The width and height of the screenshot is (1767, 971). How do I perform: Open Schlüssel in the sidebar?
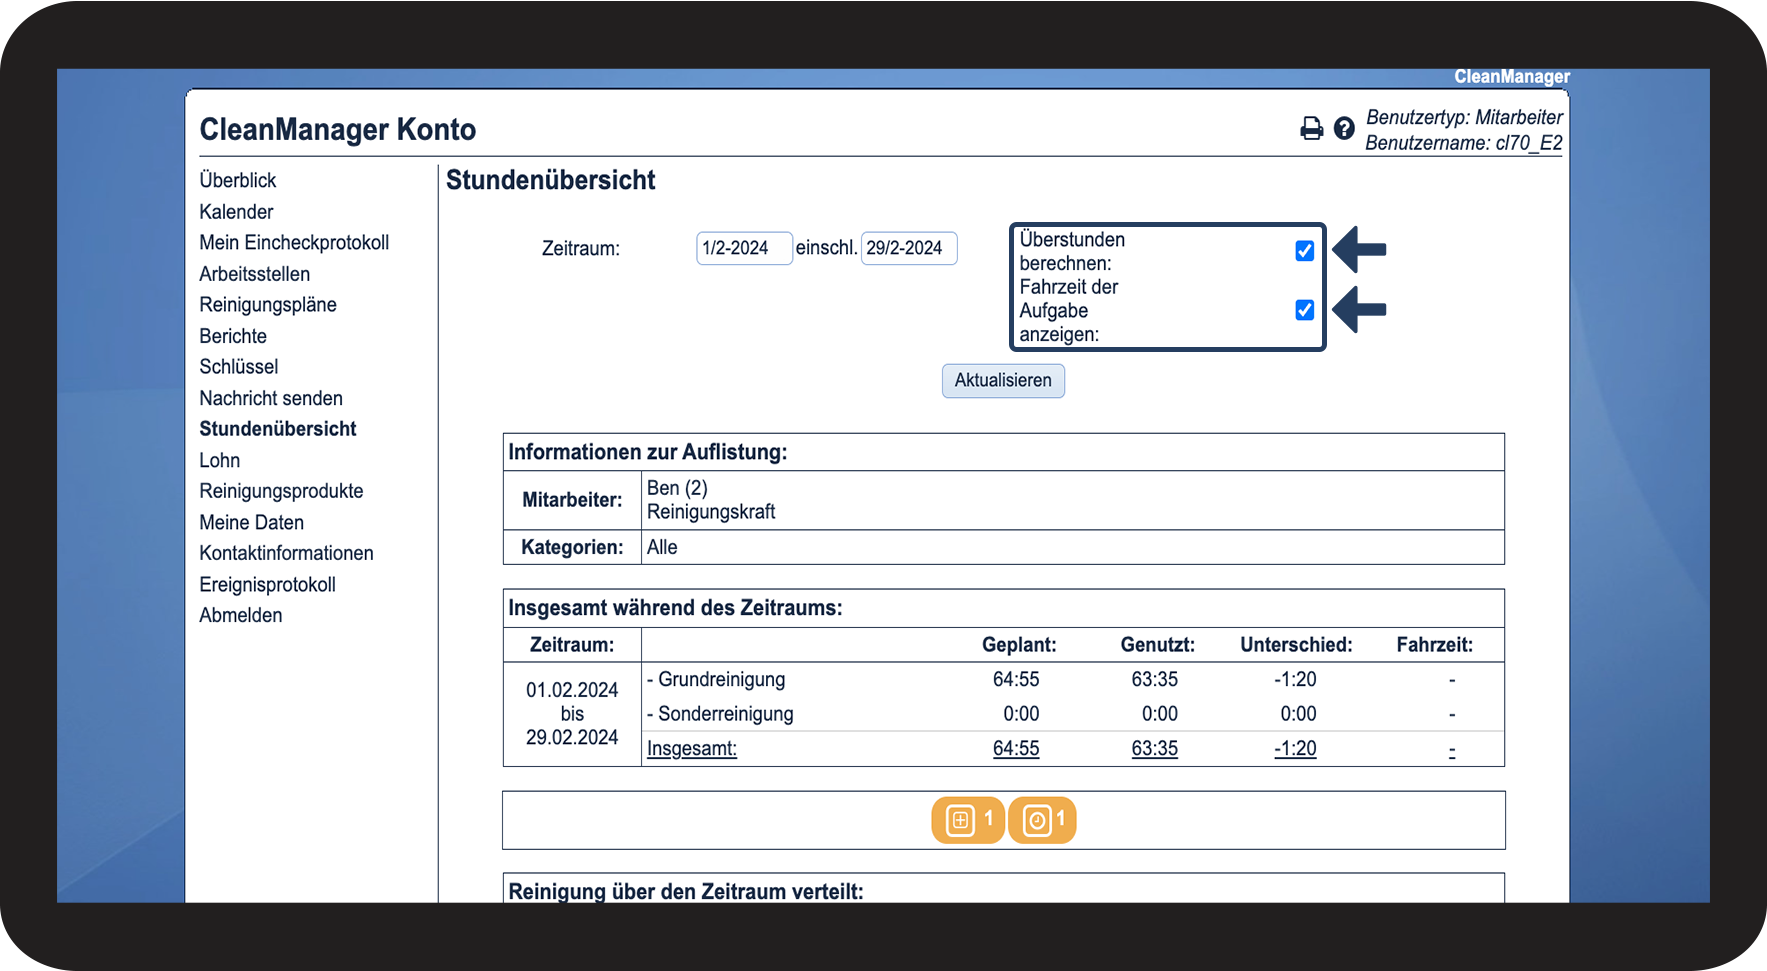click(239, 367)
